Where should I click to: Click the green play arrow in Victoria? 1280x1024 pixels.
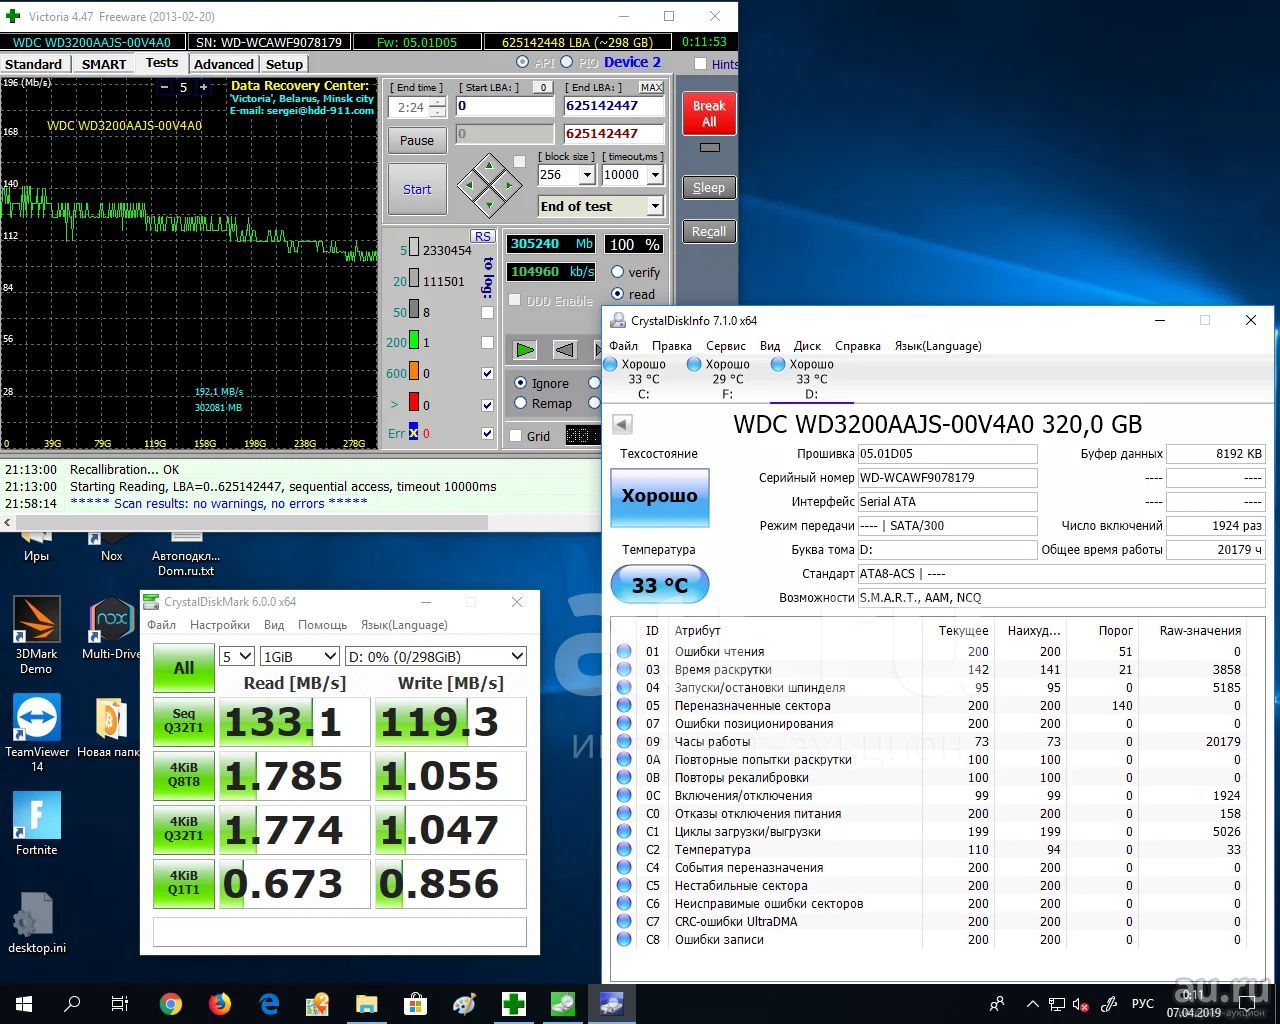[525, 349]
